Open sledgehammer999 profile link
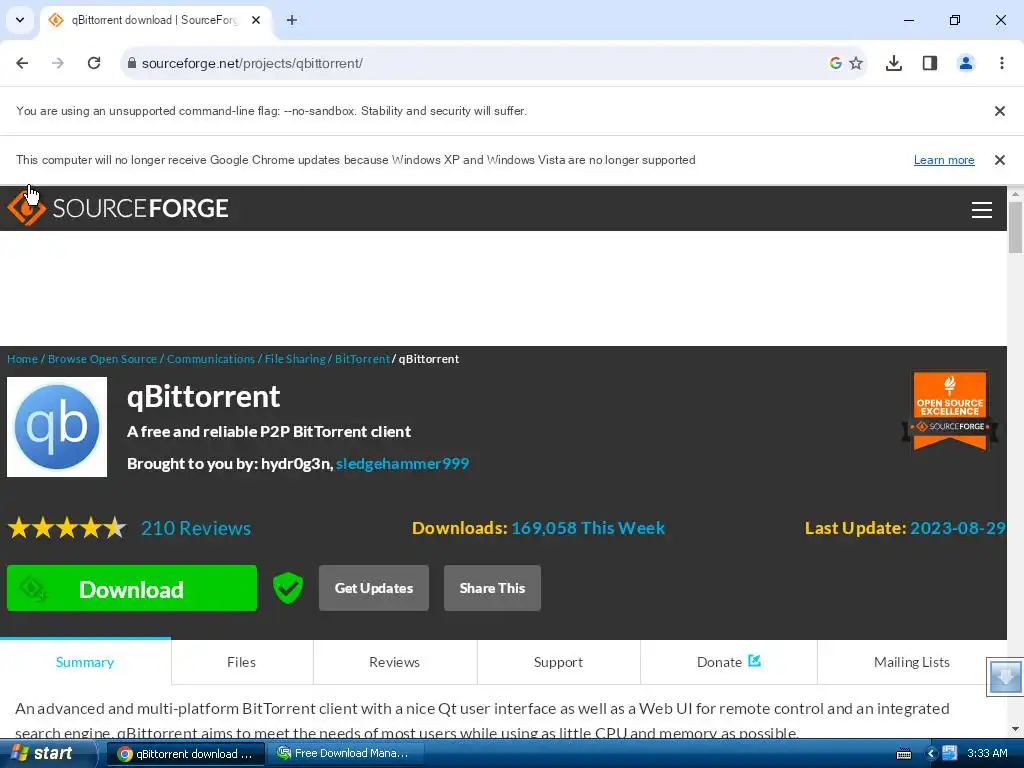 402,464
